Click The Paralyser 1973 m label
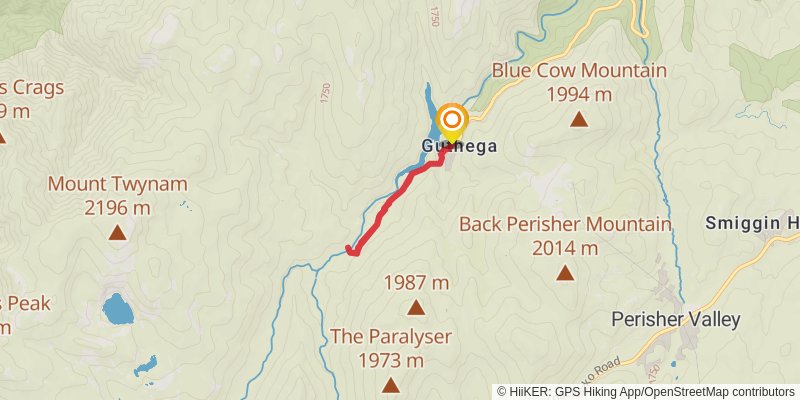The image size is (800, 400). (390, 348)
